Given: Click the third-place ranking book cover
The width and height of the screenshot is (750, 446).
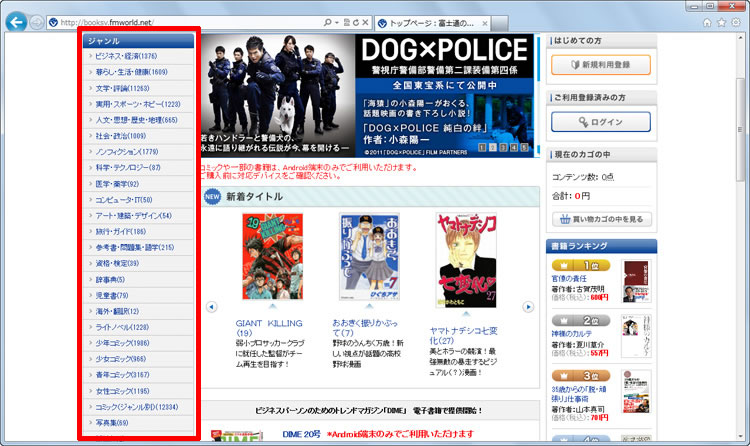Looking at the screenshot, I should pos(636,391).
